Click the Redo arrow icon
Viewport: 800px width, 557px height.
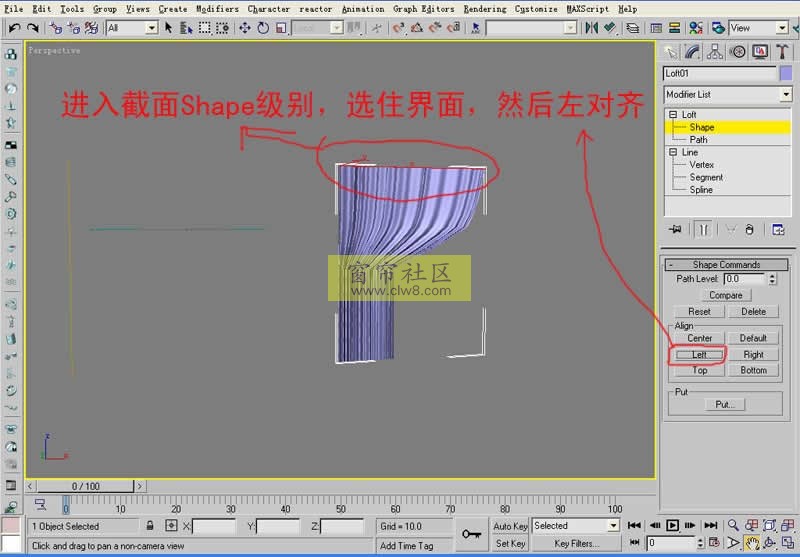click(33, 28)
